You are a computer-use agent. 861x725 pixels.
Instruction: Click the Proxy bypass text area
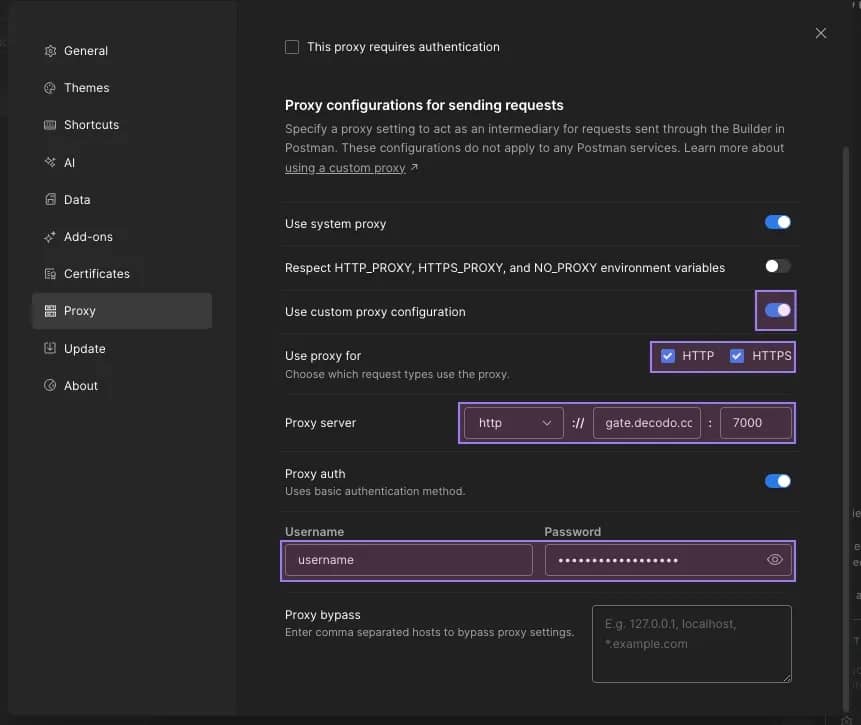pos(691,643)
